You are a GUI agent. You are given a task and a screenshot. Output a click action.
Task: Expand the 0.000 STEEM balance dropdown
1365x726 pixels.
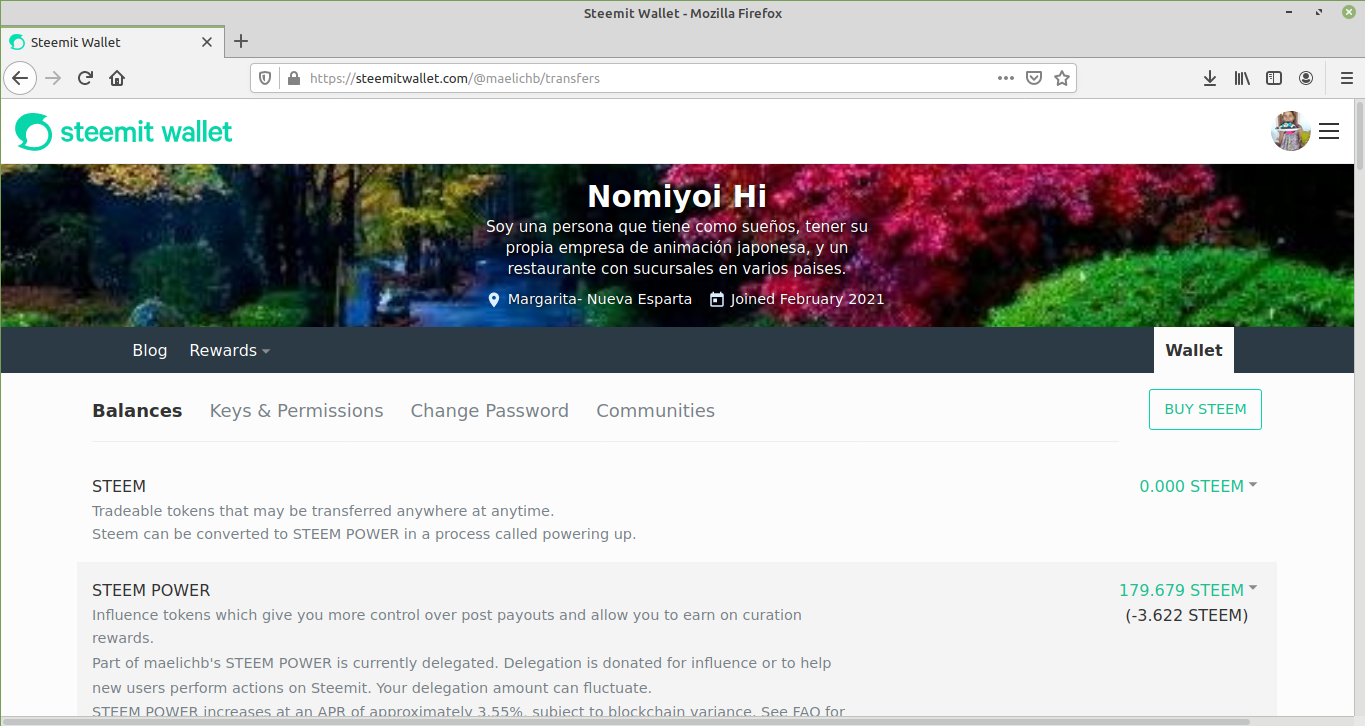[1198, 486]
